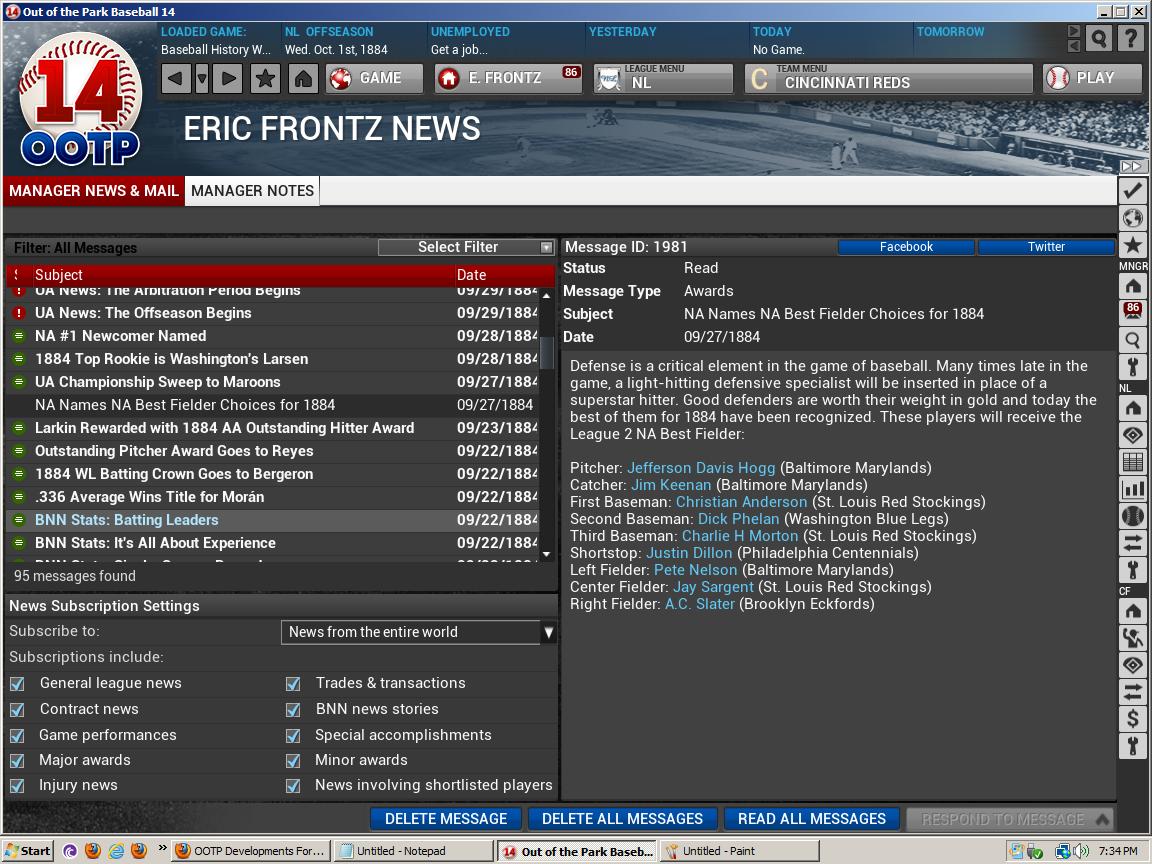
Task: Click the Delete Message button
Action: pyautogui.click(x=446, y=819)
